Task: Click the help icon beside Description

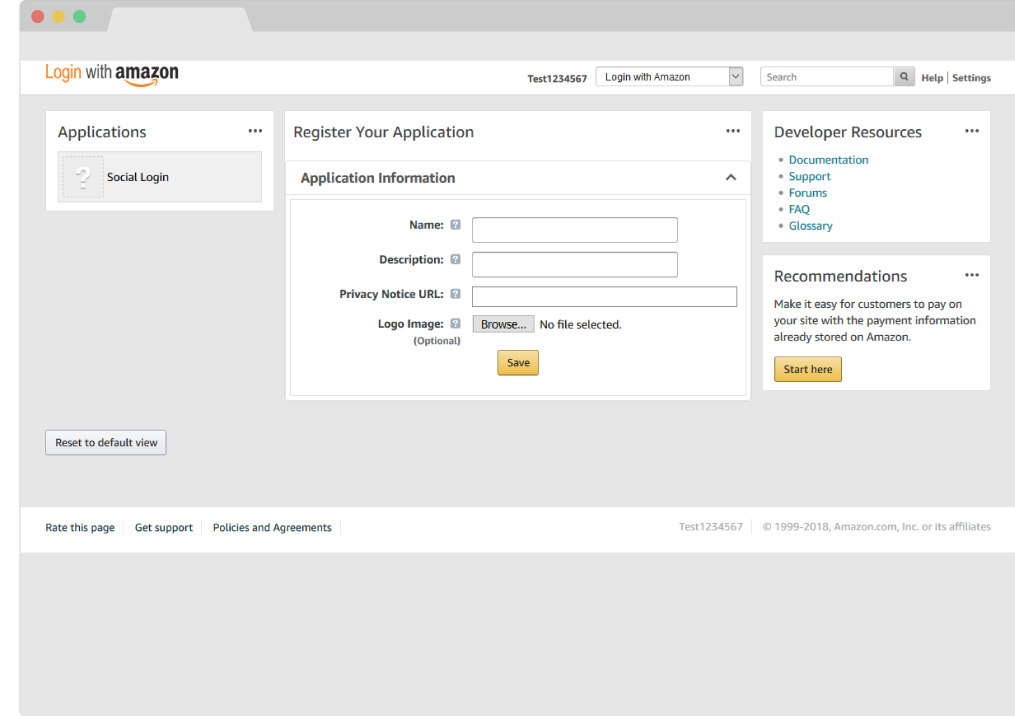Action: tap(455, 260)
